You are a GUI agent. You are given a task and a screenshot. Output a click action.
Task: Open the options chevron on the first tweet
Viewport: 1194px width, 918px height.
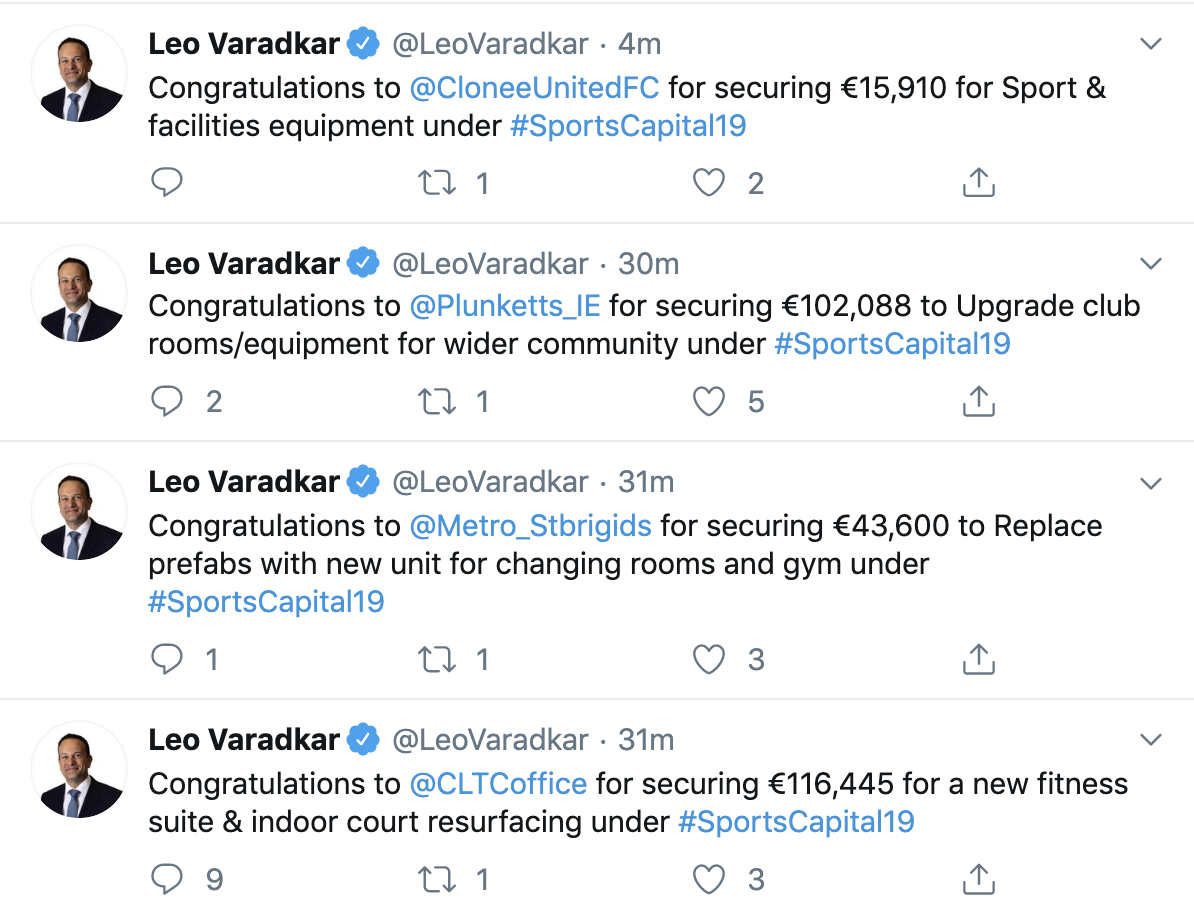[1151, 45]
